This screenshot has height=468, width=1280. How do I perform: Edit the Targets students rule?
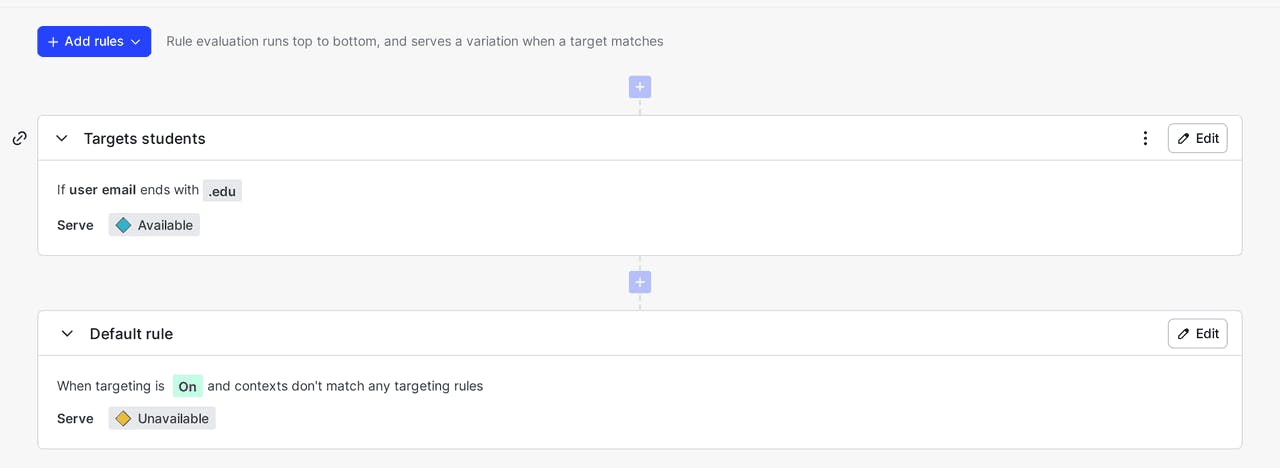pos(1197,138)
